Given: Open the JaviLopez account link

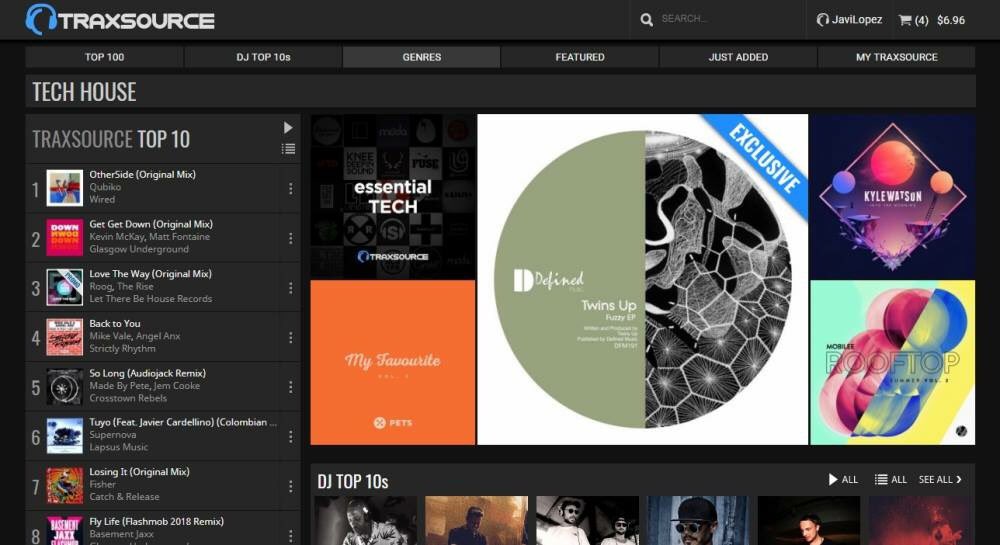Looking at the screenshot, I should click(849, 20).
